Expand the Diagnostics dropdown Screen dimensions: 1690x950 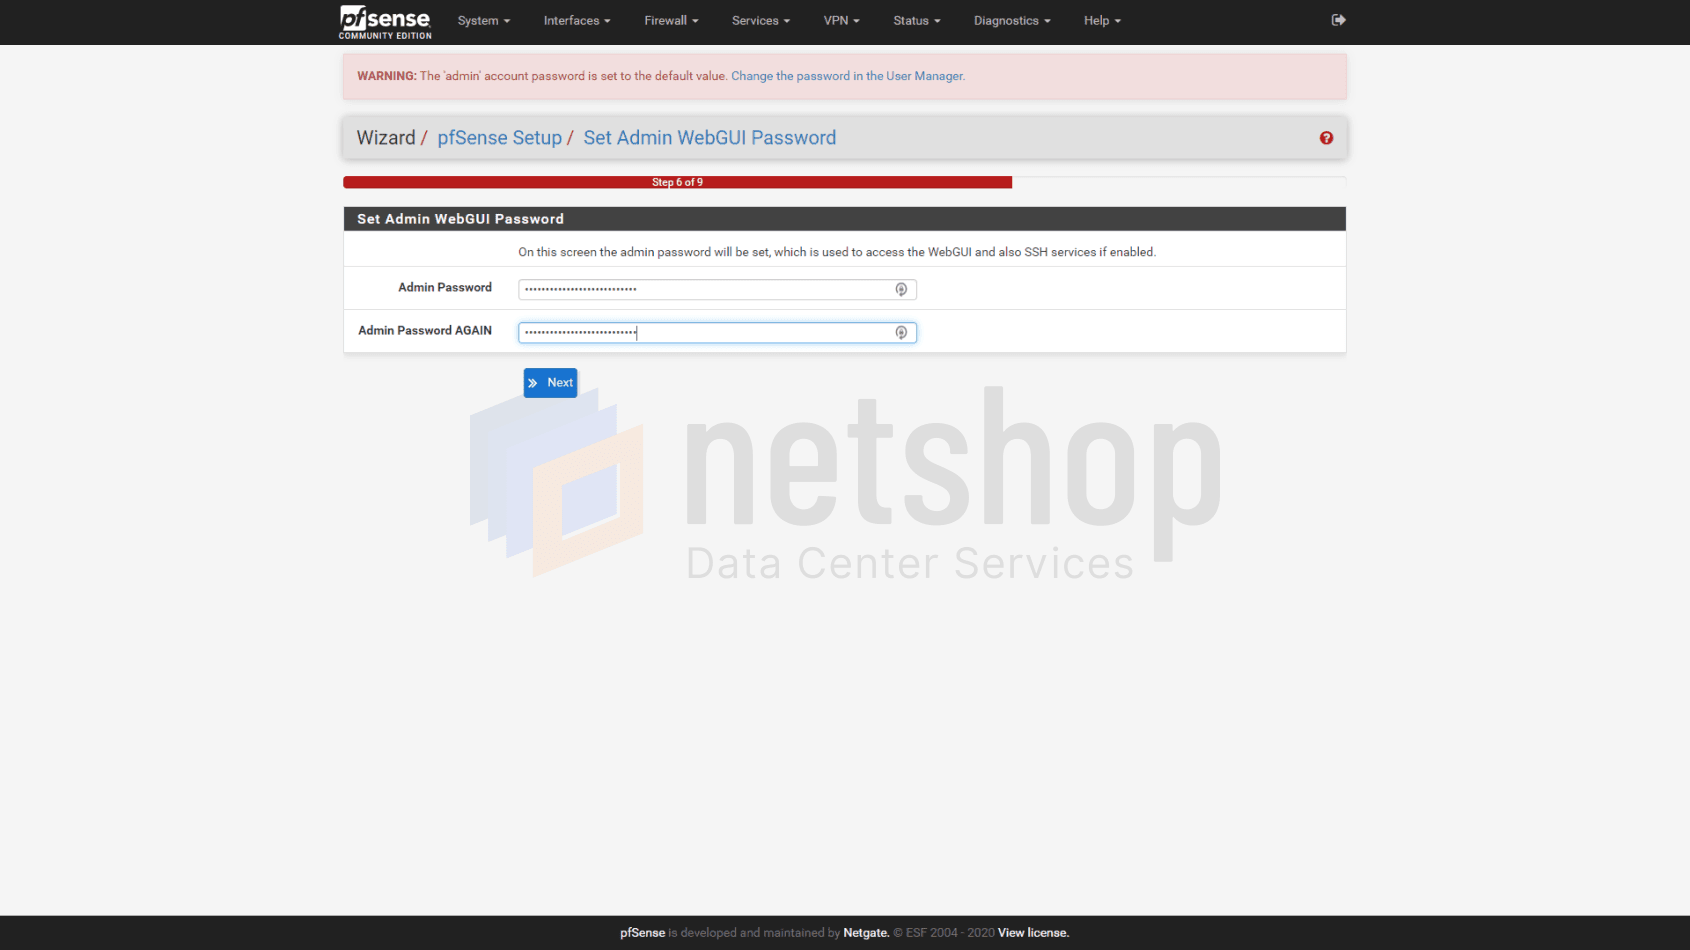pos(1011,20)
